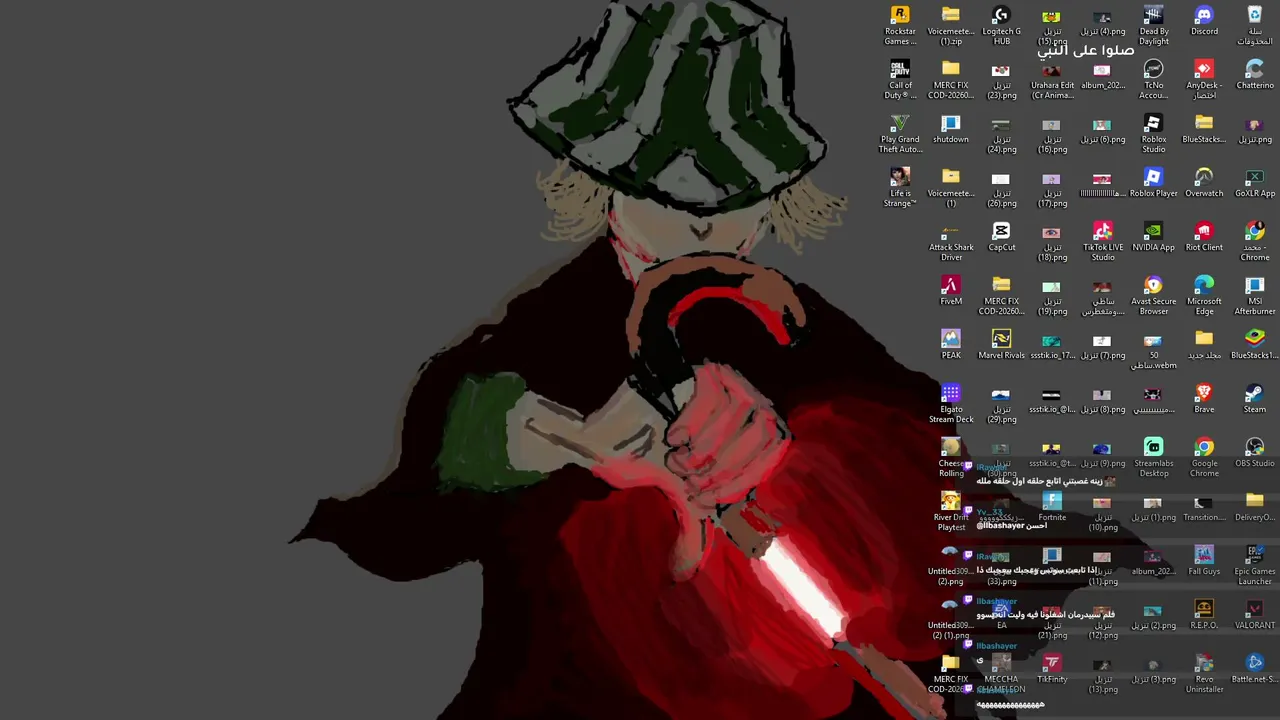Click the R.E.P.O. game shortcut

1204,614
